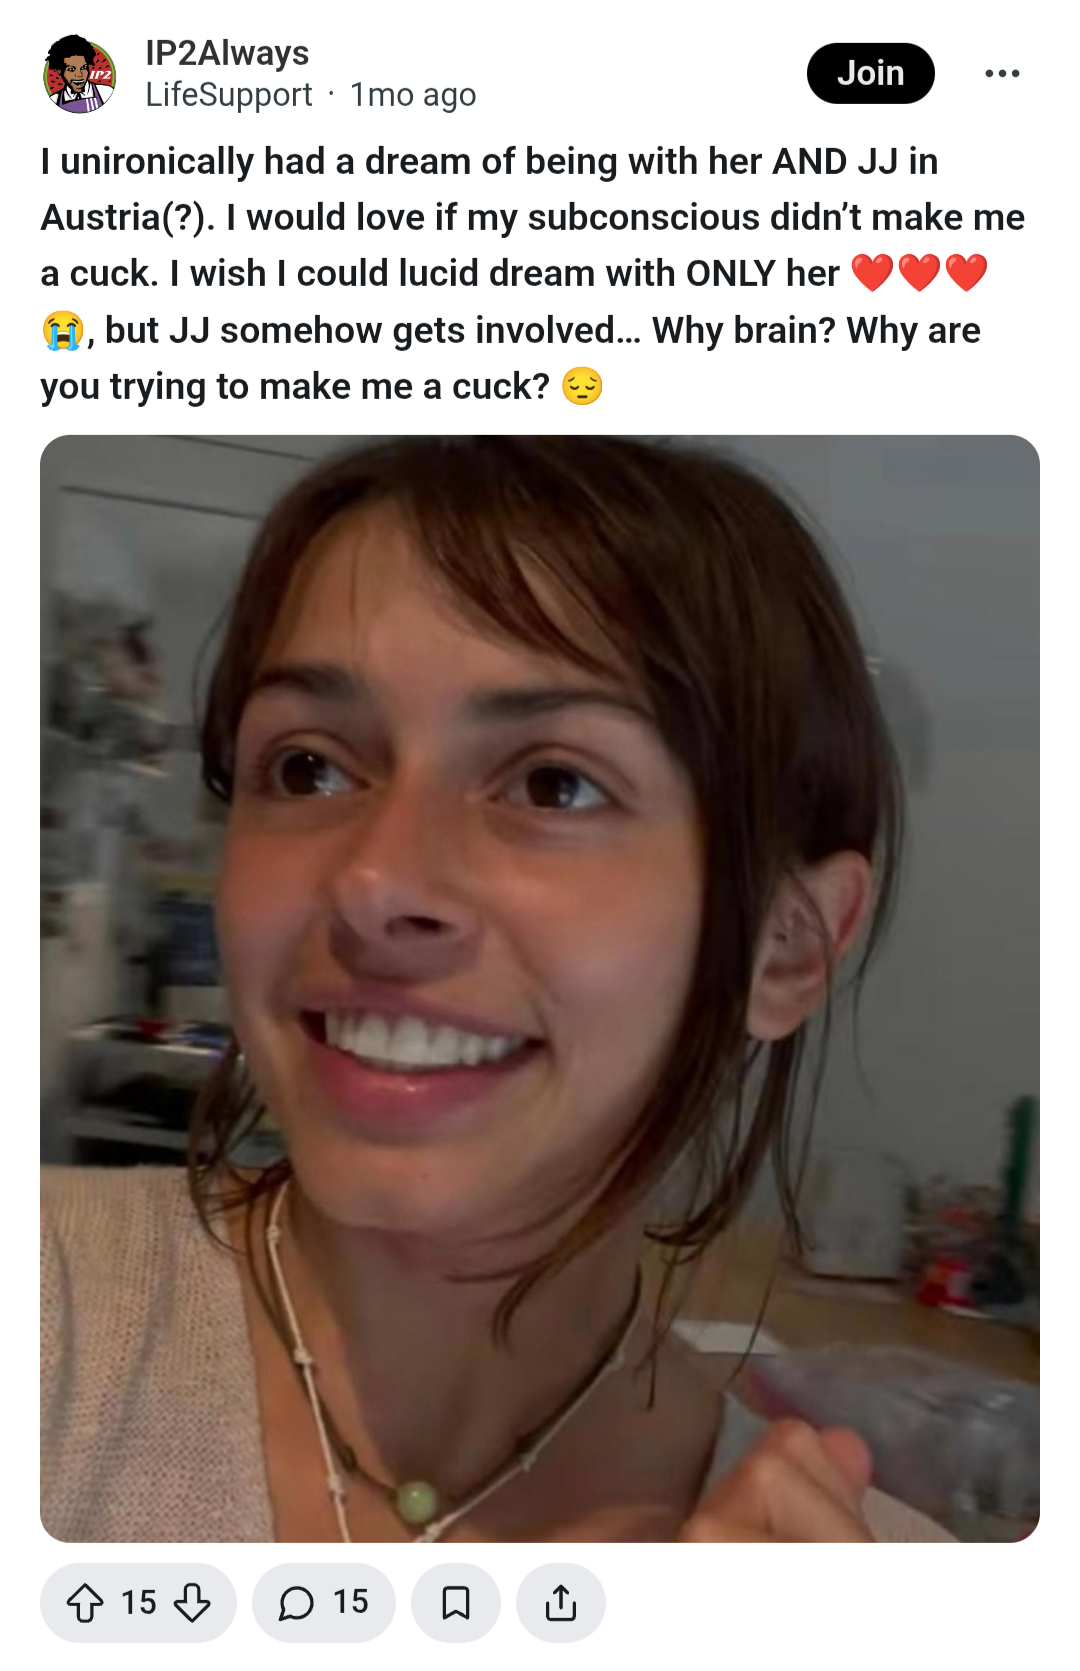
Task: Share the post using the share icon
Action: pyautogui.click(x=561, y=1603)
